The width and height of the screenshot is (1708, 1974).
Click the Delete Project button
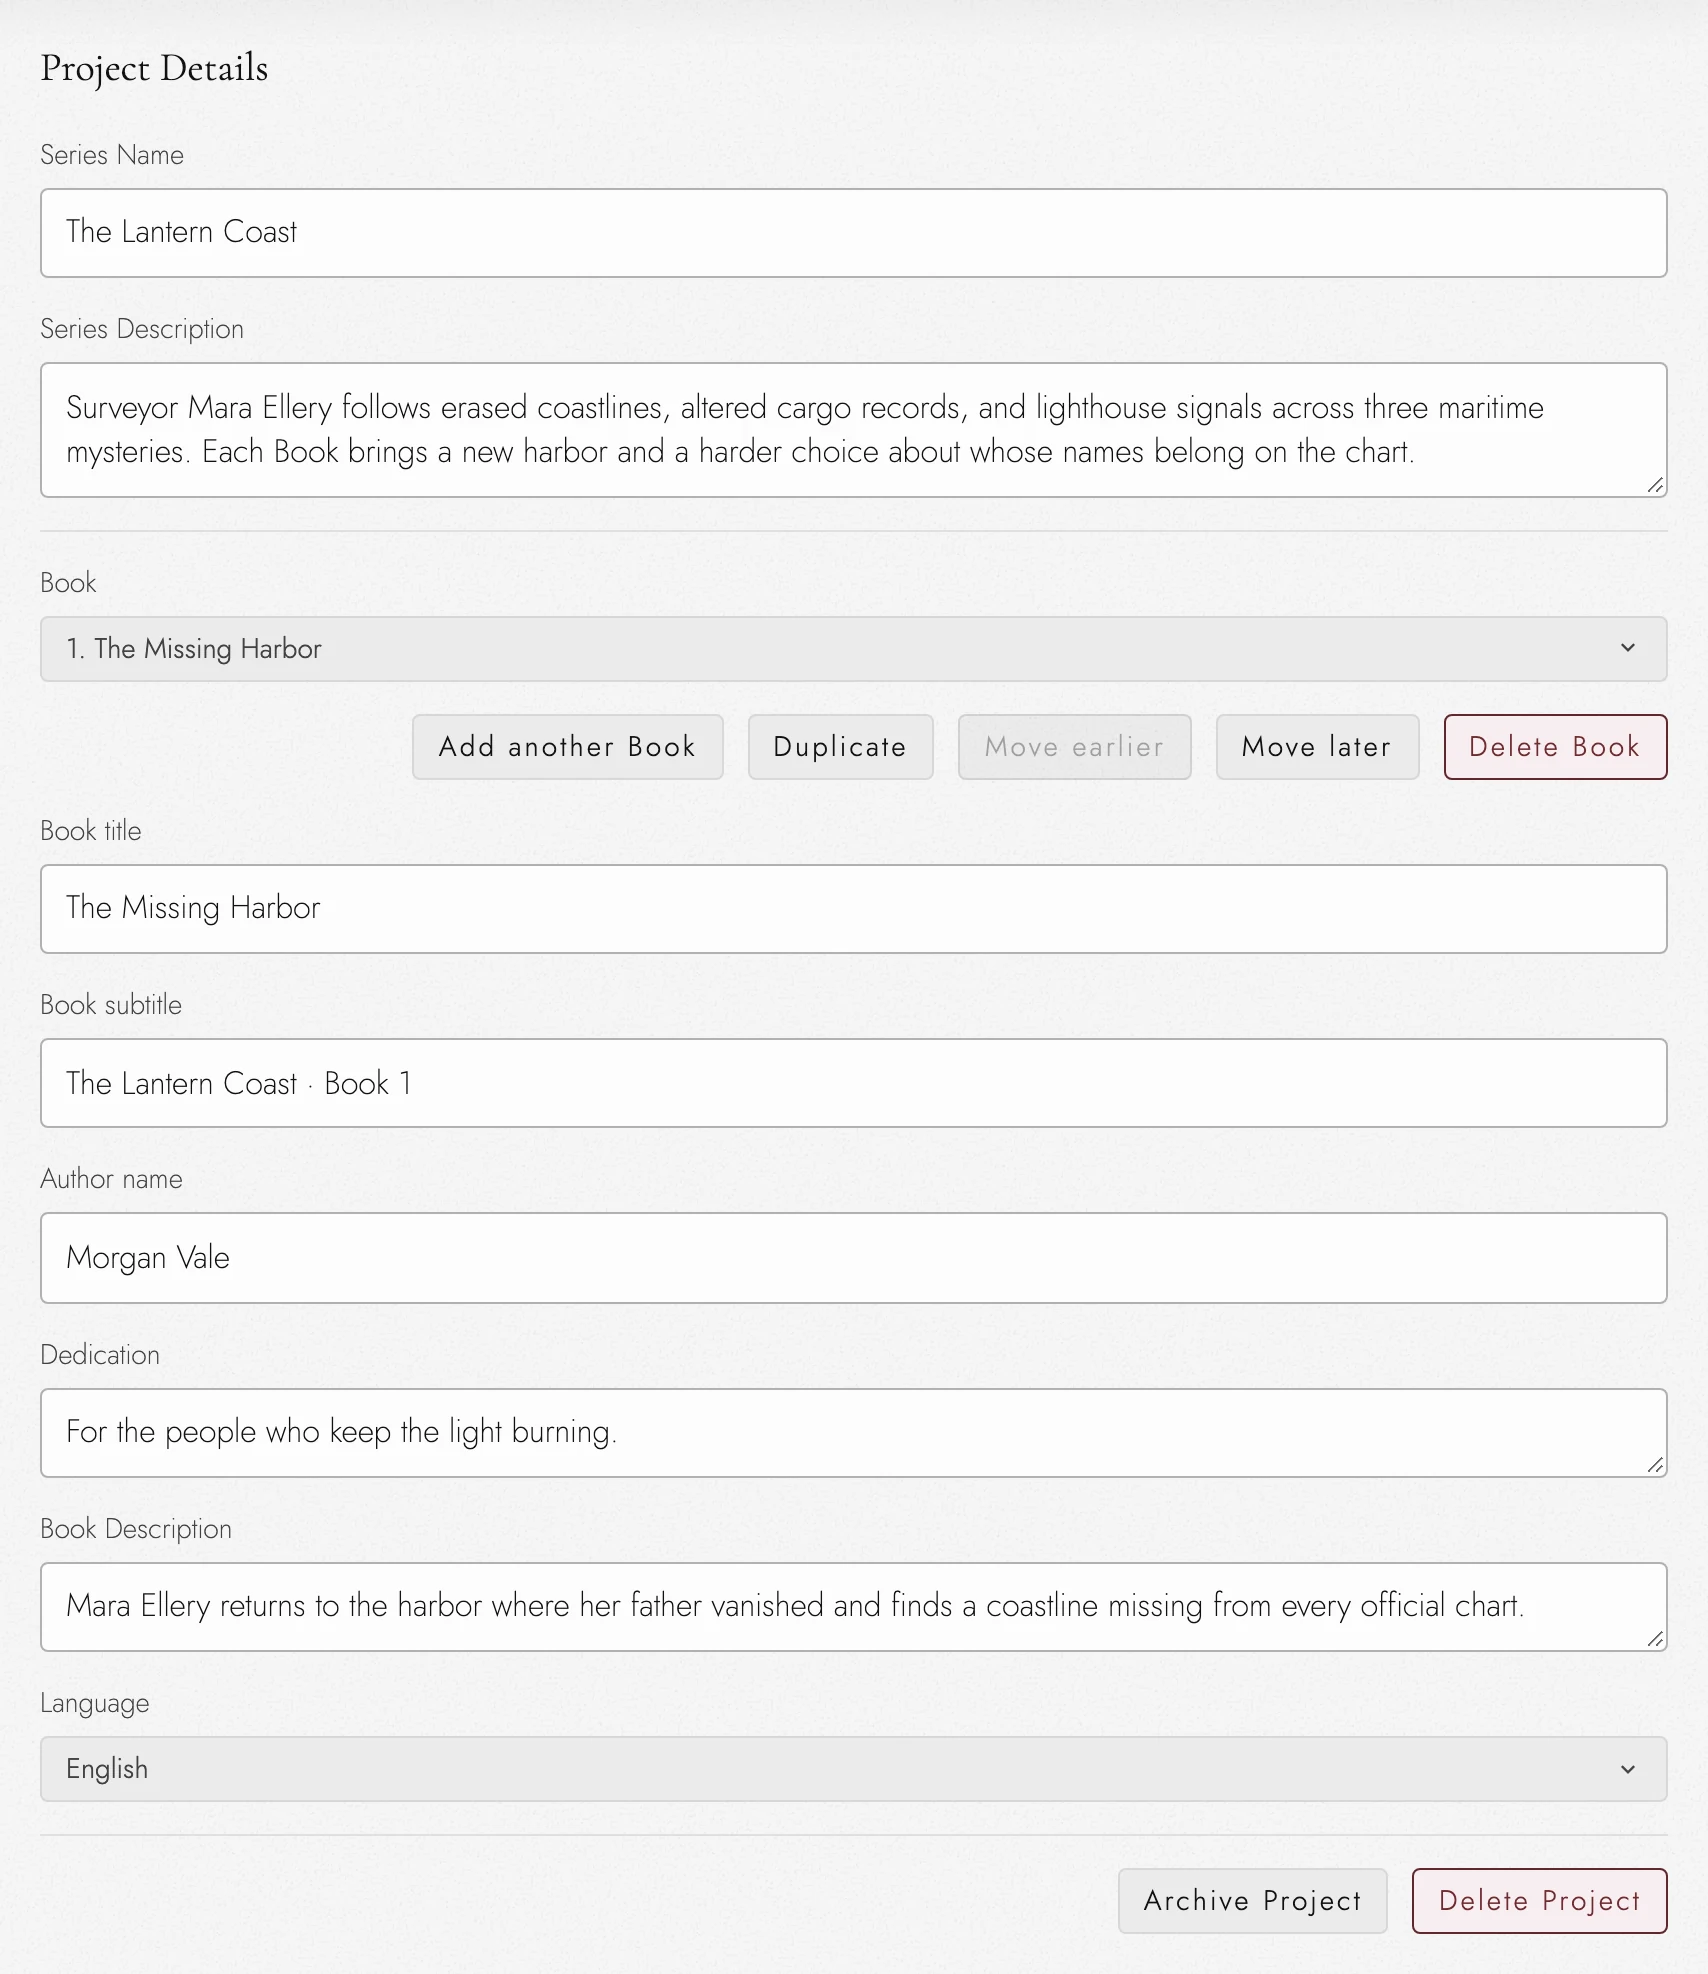tap(1539, 1901)
